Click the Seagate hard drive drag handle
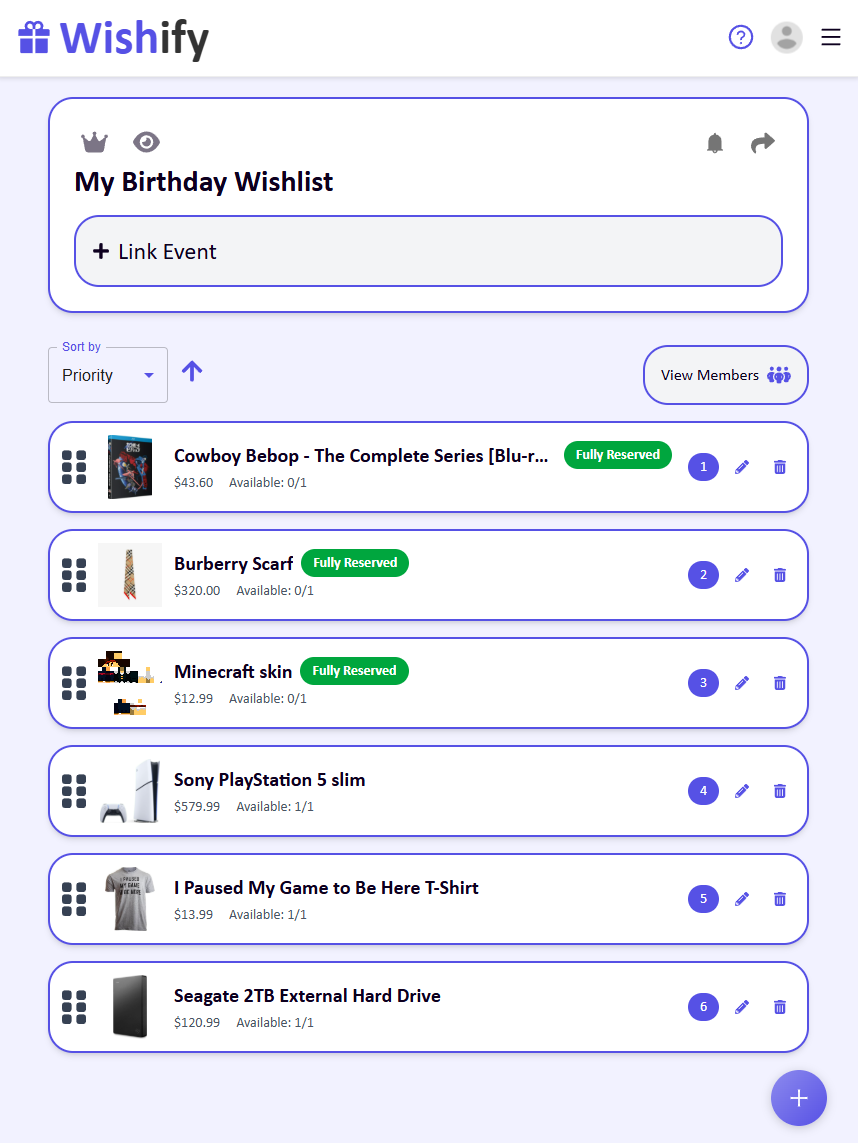Image resolution: width=858 pixels, height=1143 pixels. click(74, 1007)
